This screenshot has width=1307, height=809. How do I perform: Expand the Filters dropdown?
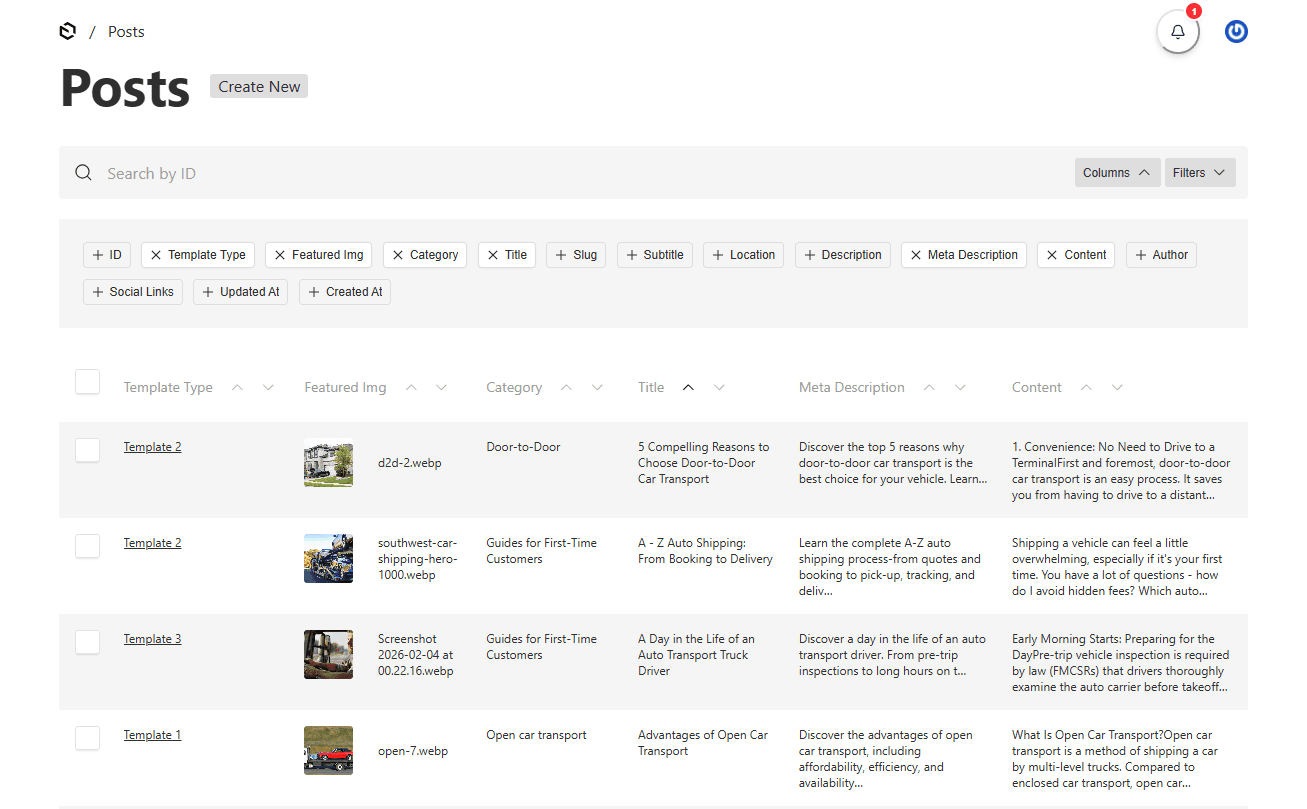click(1200, 173)
